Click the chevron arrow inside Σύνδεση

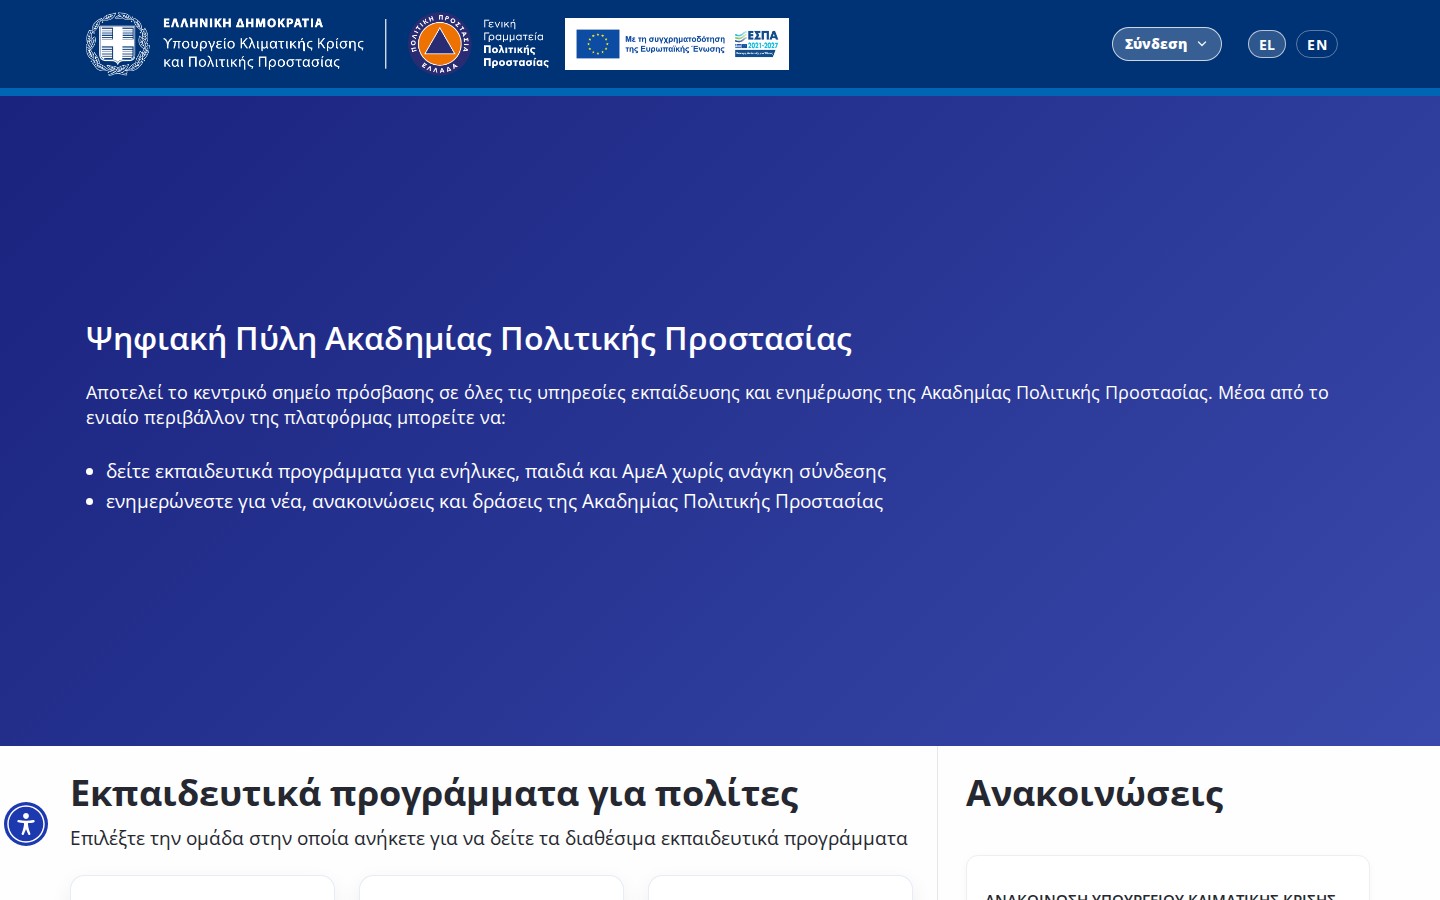click(1202, 44)
